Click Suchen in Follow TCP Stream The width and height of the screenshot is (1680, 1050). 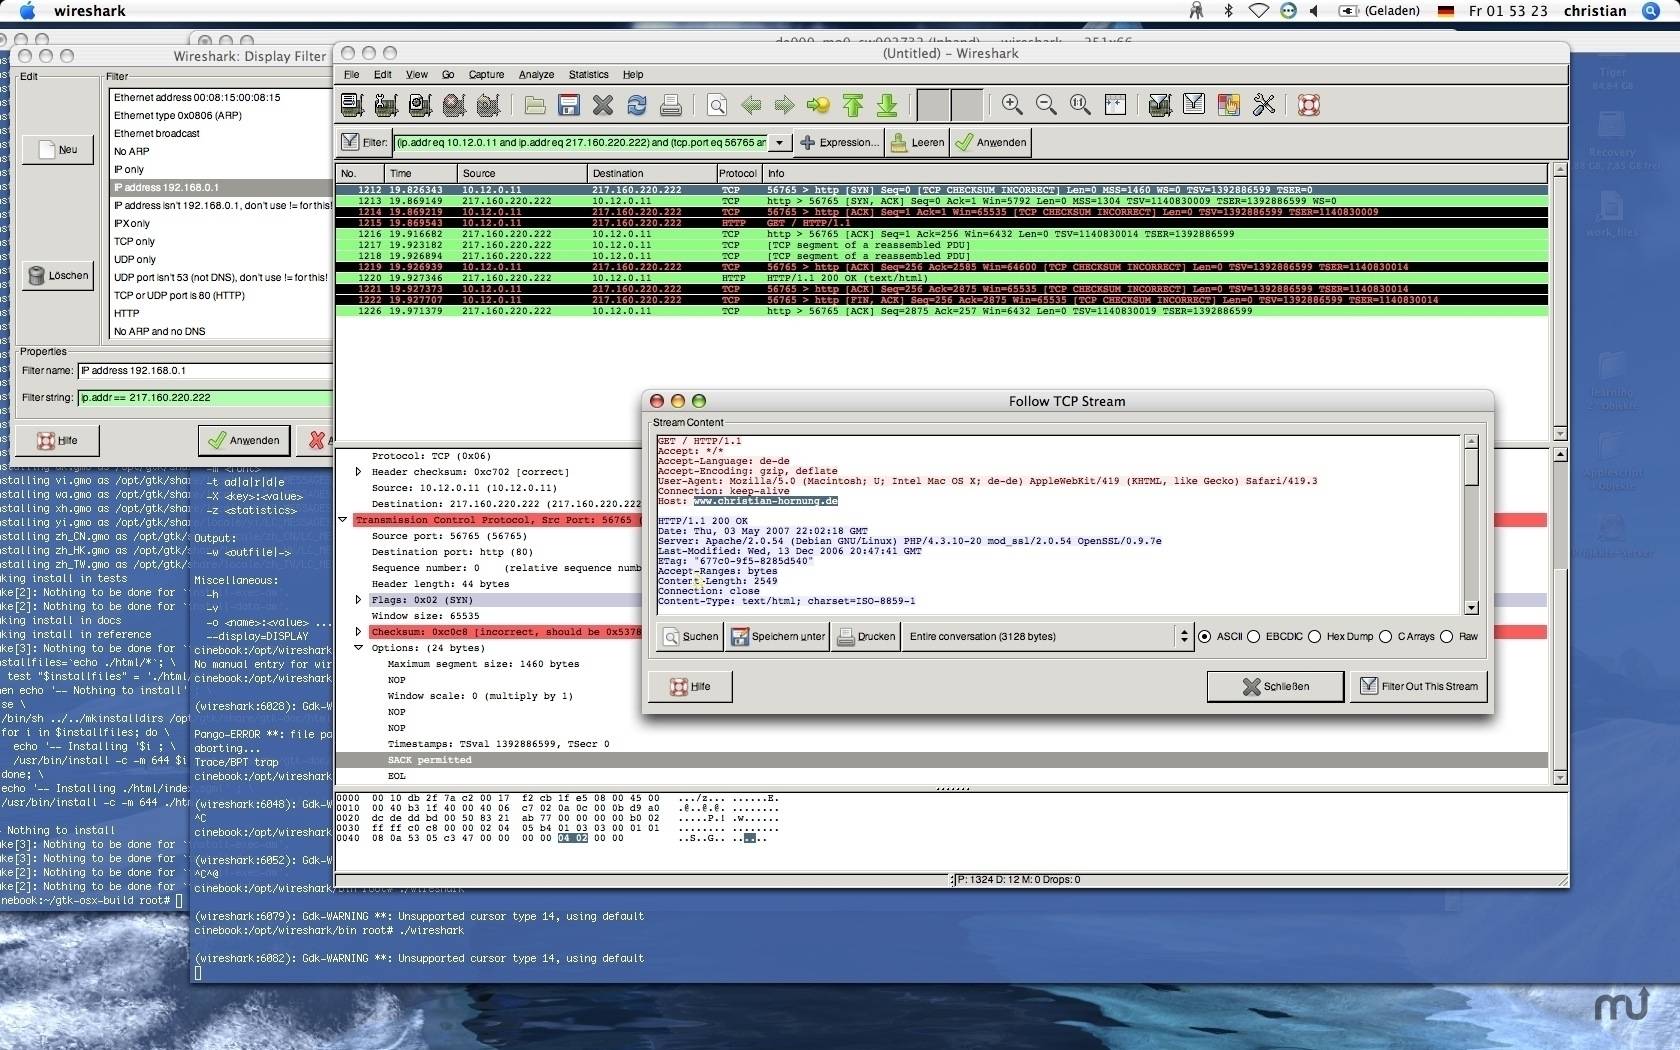690,637
